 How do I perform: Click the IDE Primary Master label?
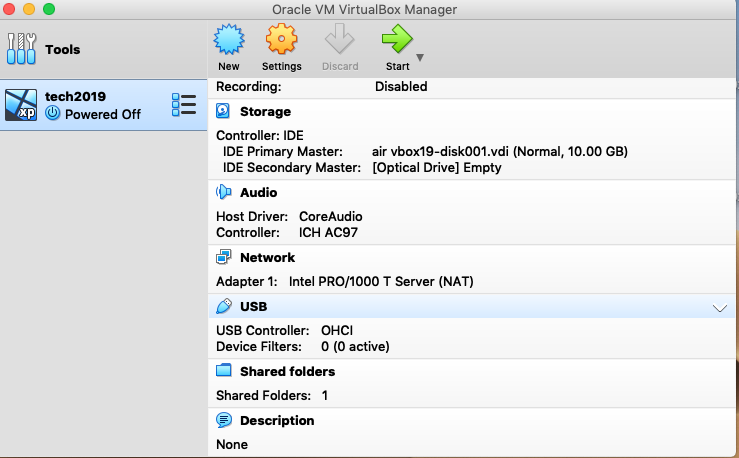click(283, 152)
